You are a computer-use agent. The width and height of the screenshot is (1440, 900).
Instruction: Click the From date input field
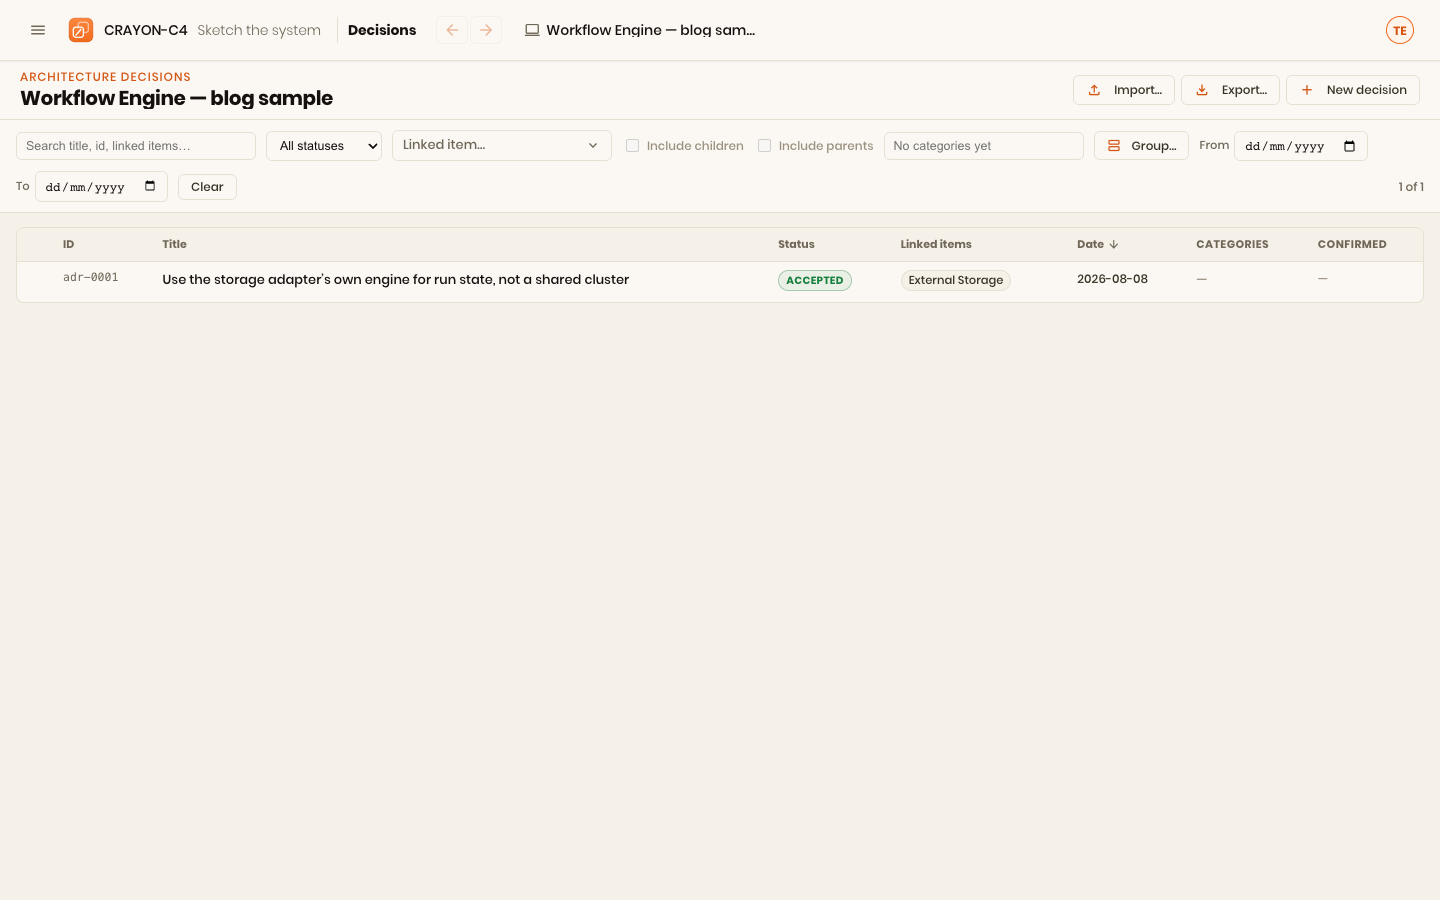[x=1300, y=146]
